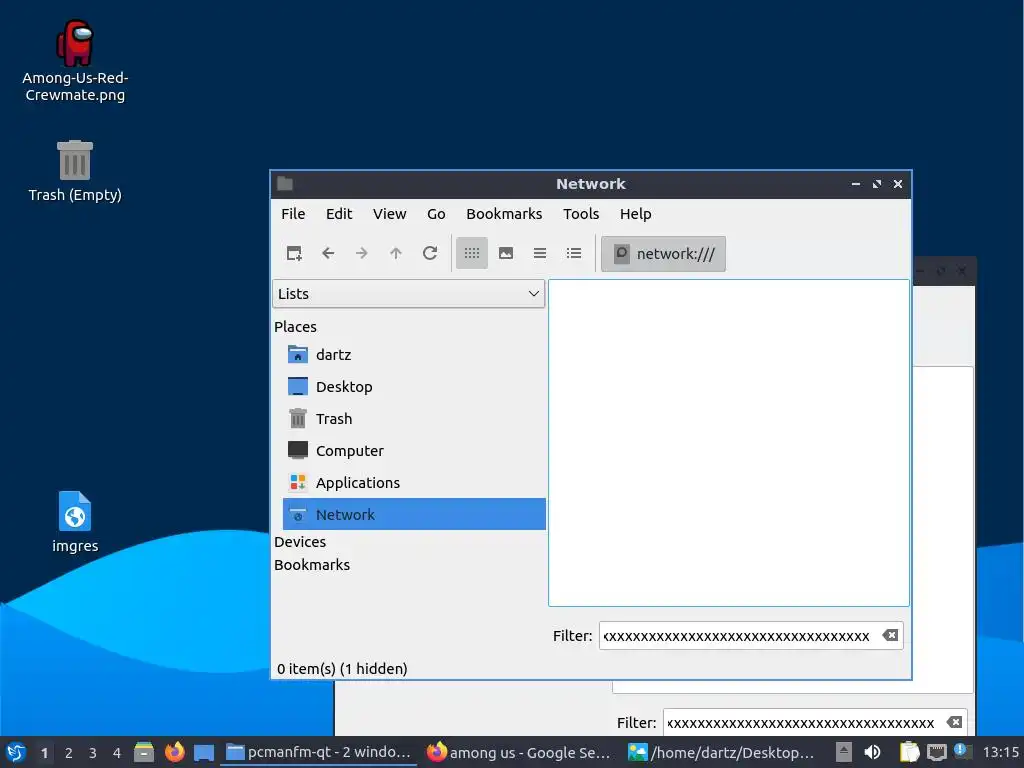Switch to compact view mode

pyautogui.click(x=540, y=253)
